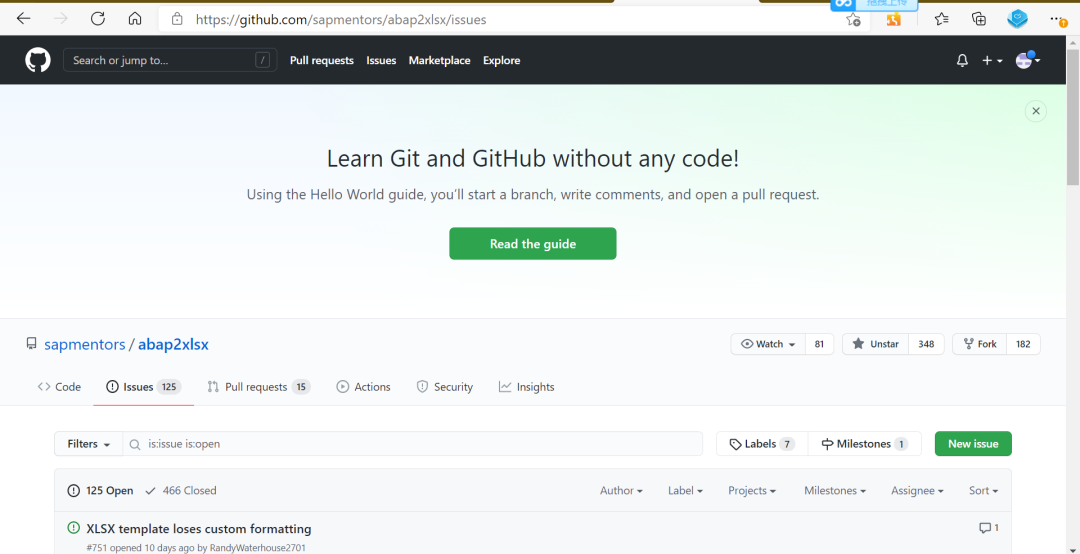The image size is (1080, 554).
Task: Click the GitHub Octocat logo
Action: (x=38, y=60)
